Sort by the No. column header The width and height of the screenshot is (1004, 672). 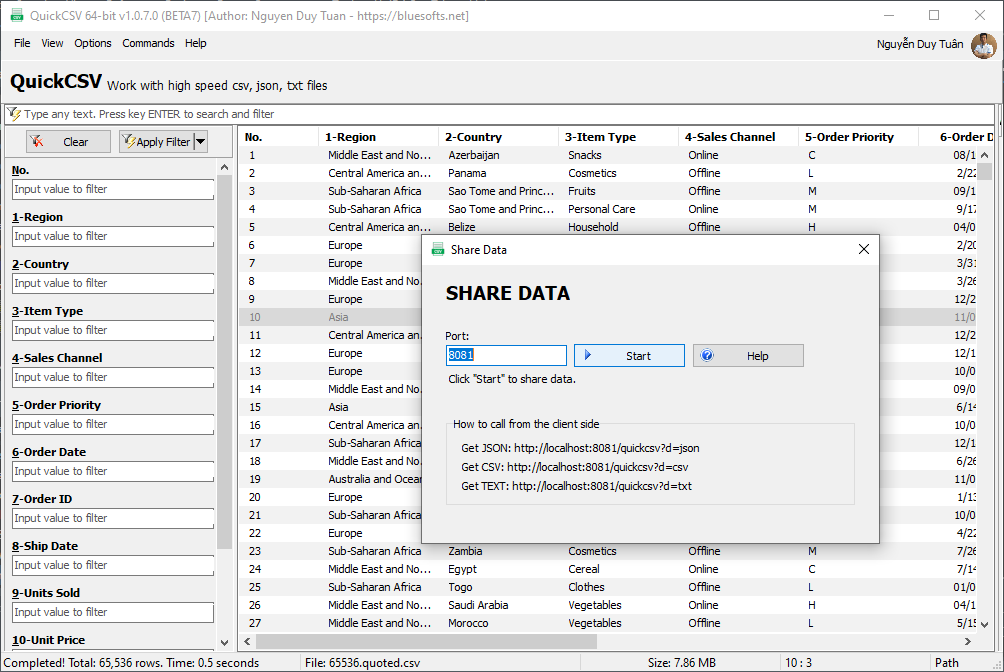click(279, 137)
